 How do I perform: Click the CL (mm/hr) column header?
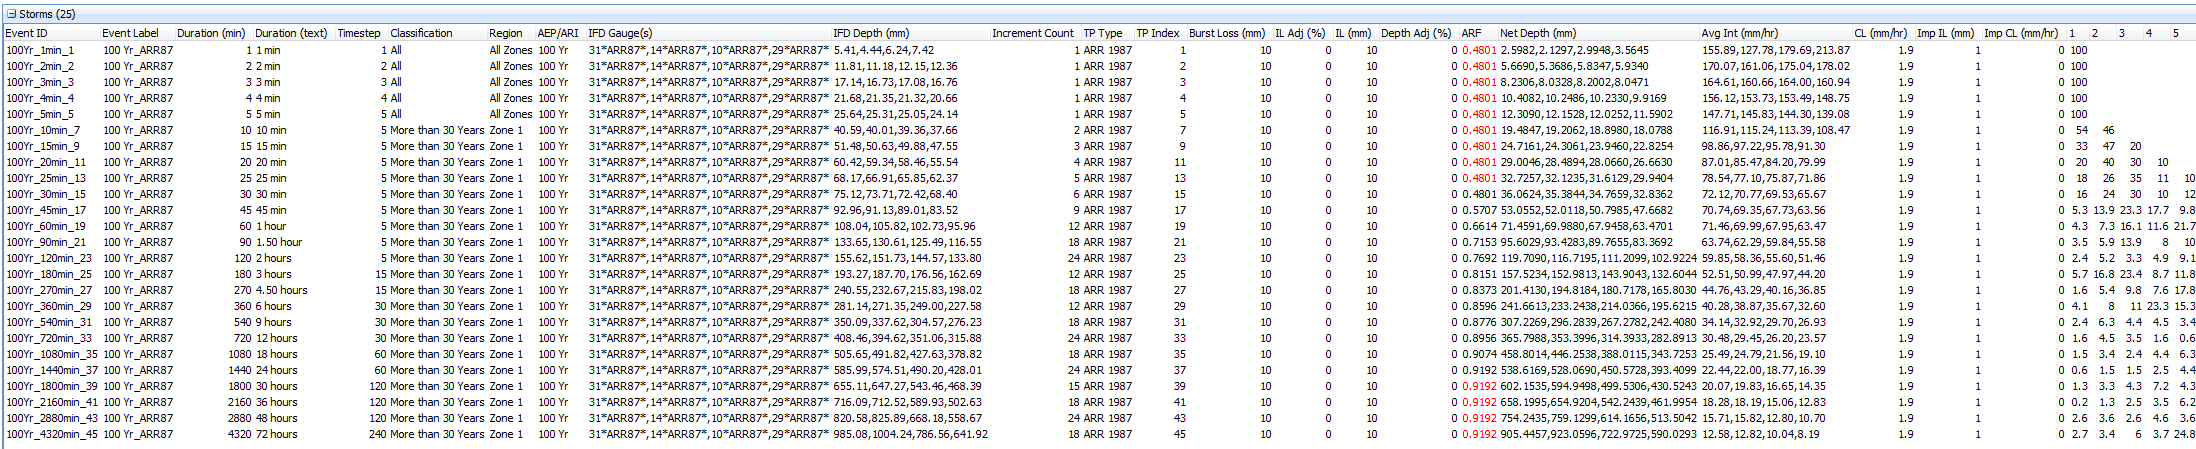pyautogui.click(x=1880, y=33)
